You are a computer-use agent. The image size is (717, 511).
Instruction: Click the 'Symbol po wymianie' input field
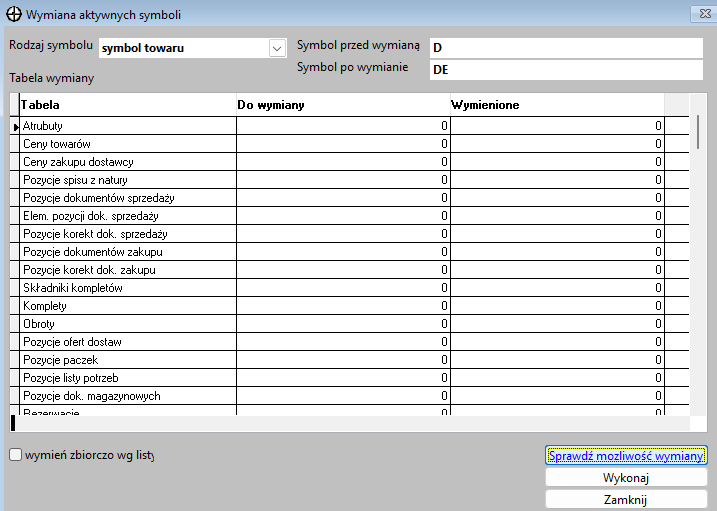[x=566, y=69]
